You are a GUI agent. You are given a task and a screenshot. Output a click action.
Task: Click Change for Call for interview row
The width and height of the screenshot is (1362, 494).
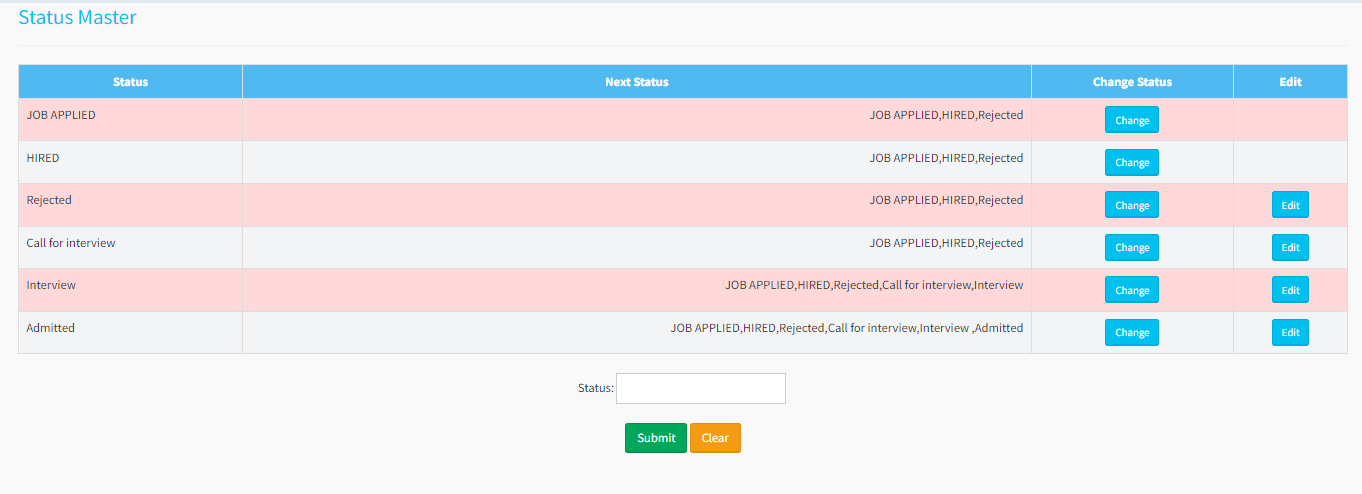coord(1131,247)
